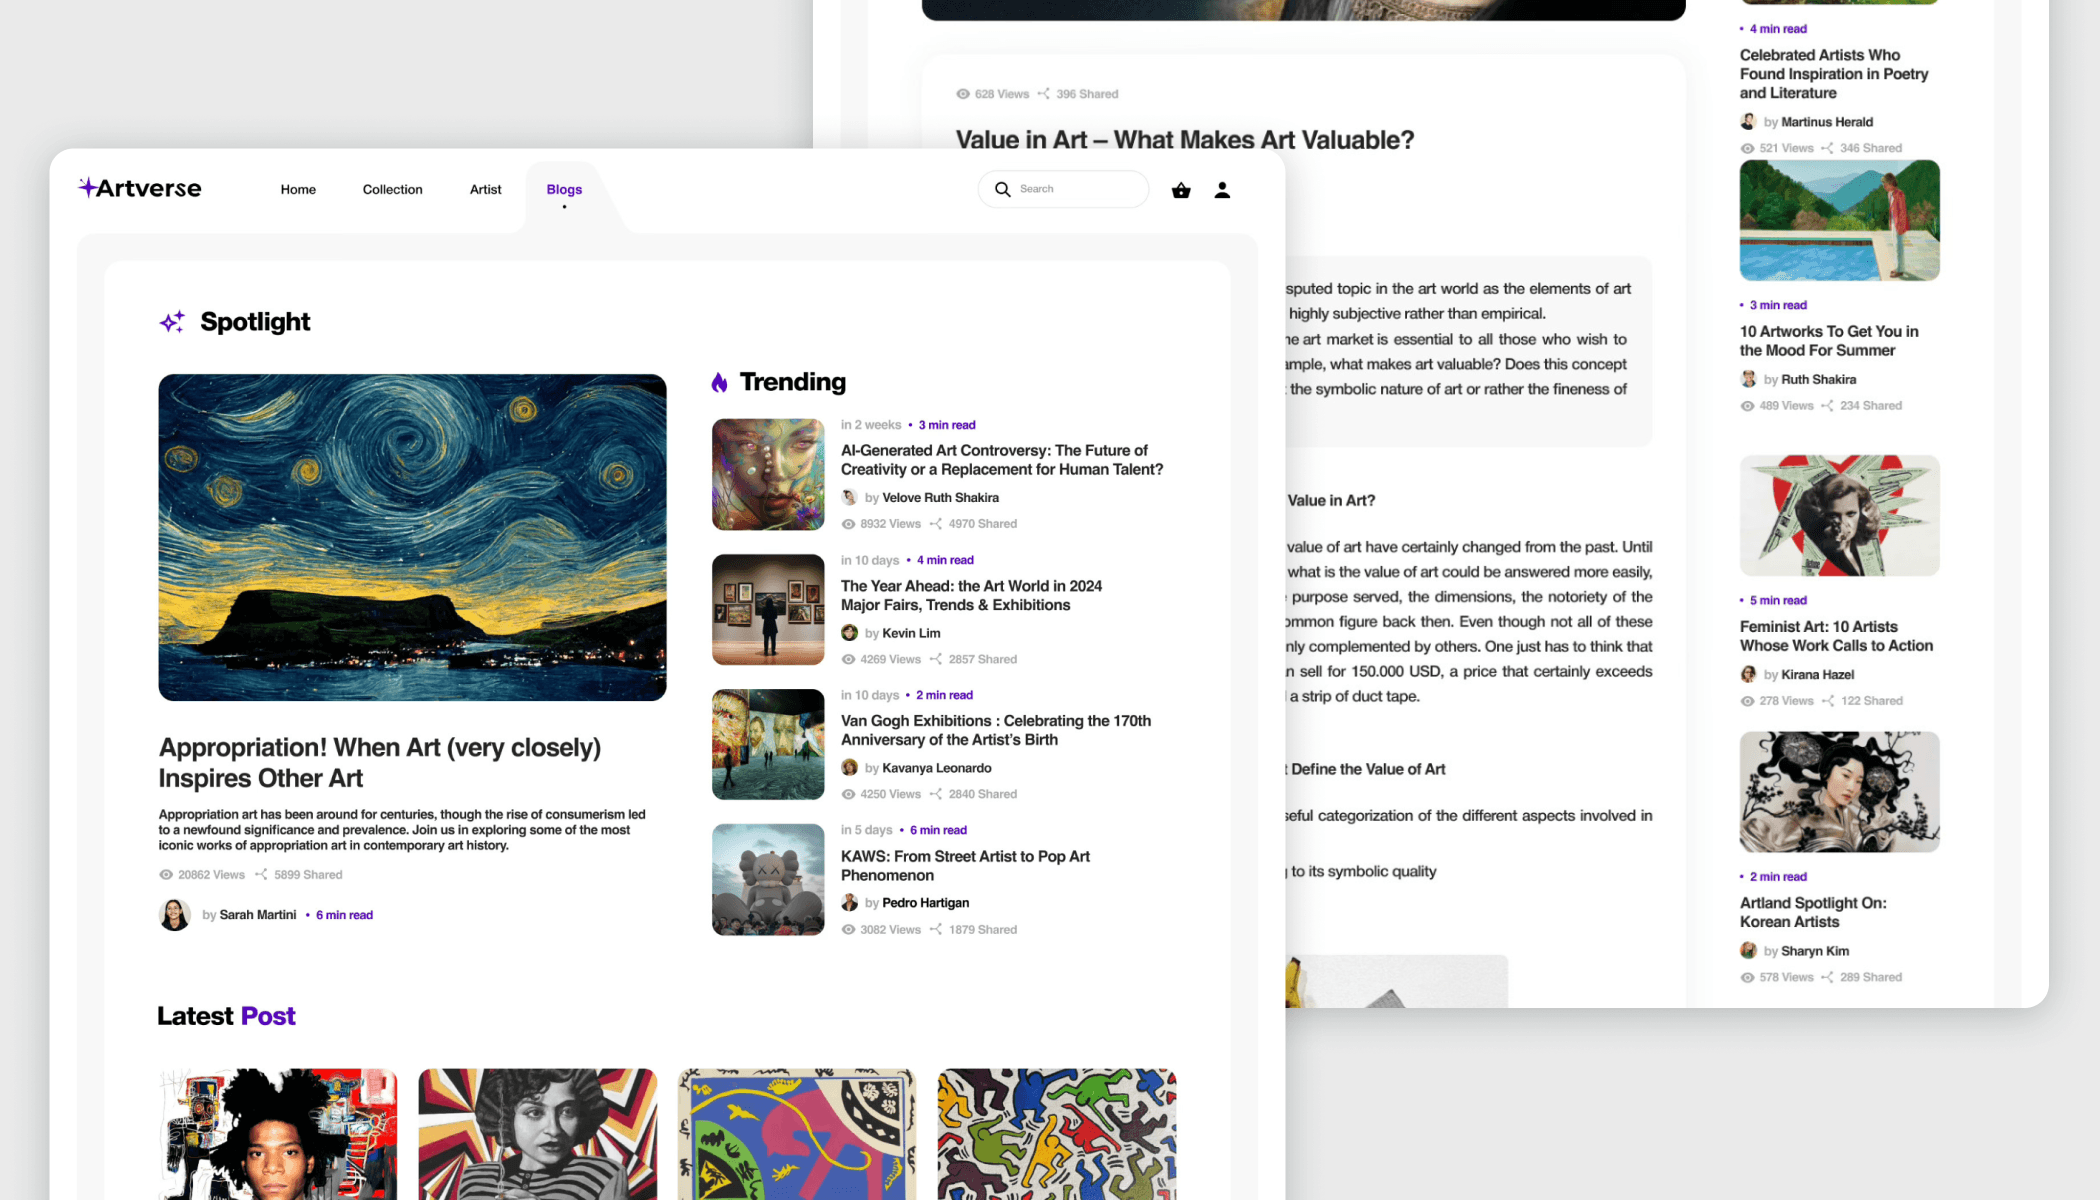Viewport: 2100px width, 1200px height.
Task: Click the Trending flame icon
Action: [x=719, y=382]
